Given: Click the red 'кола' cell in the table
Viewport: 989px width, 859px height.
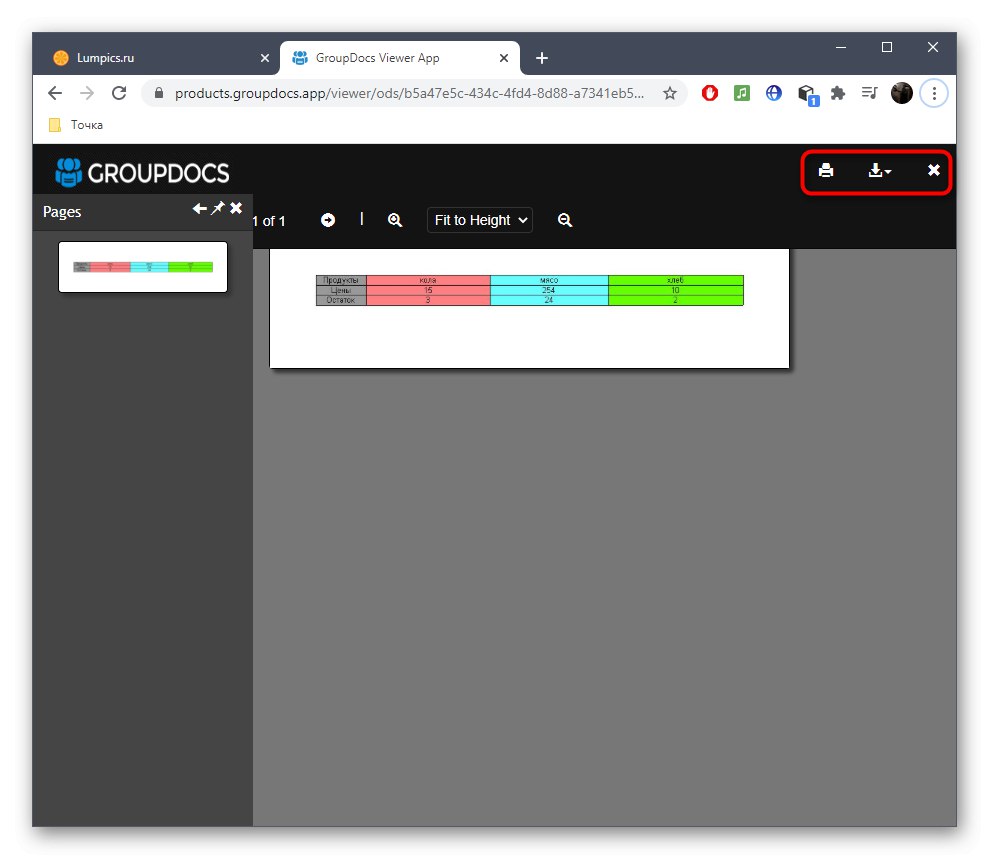Looking at the screenshot, I should coord(428,280).
